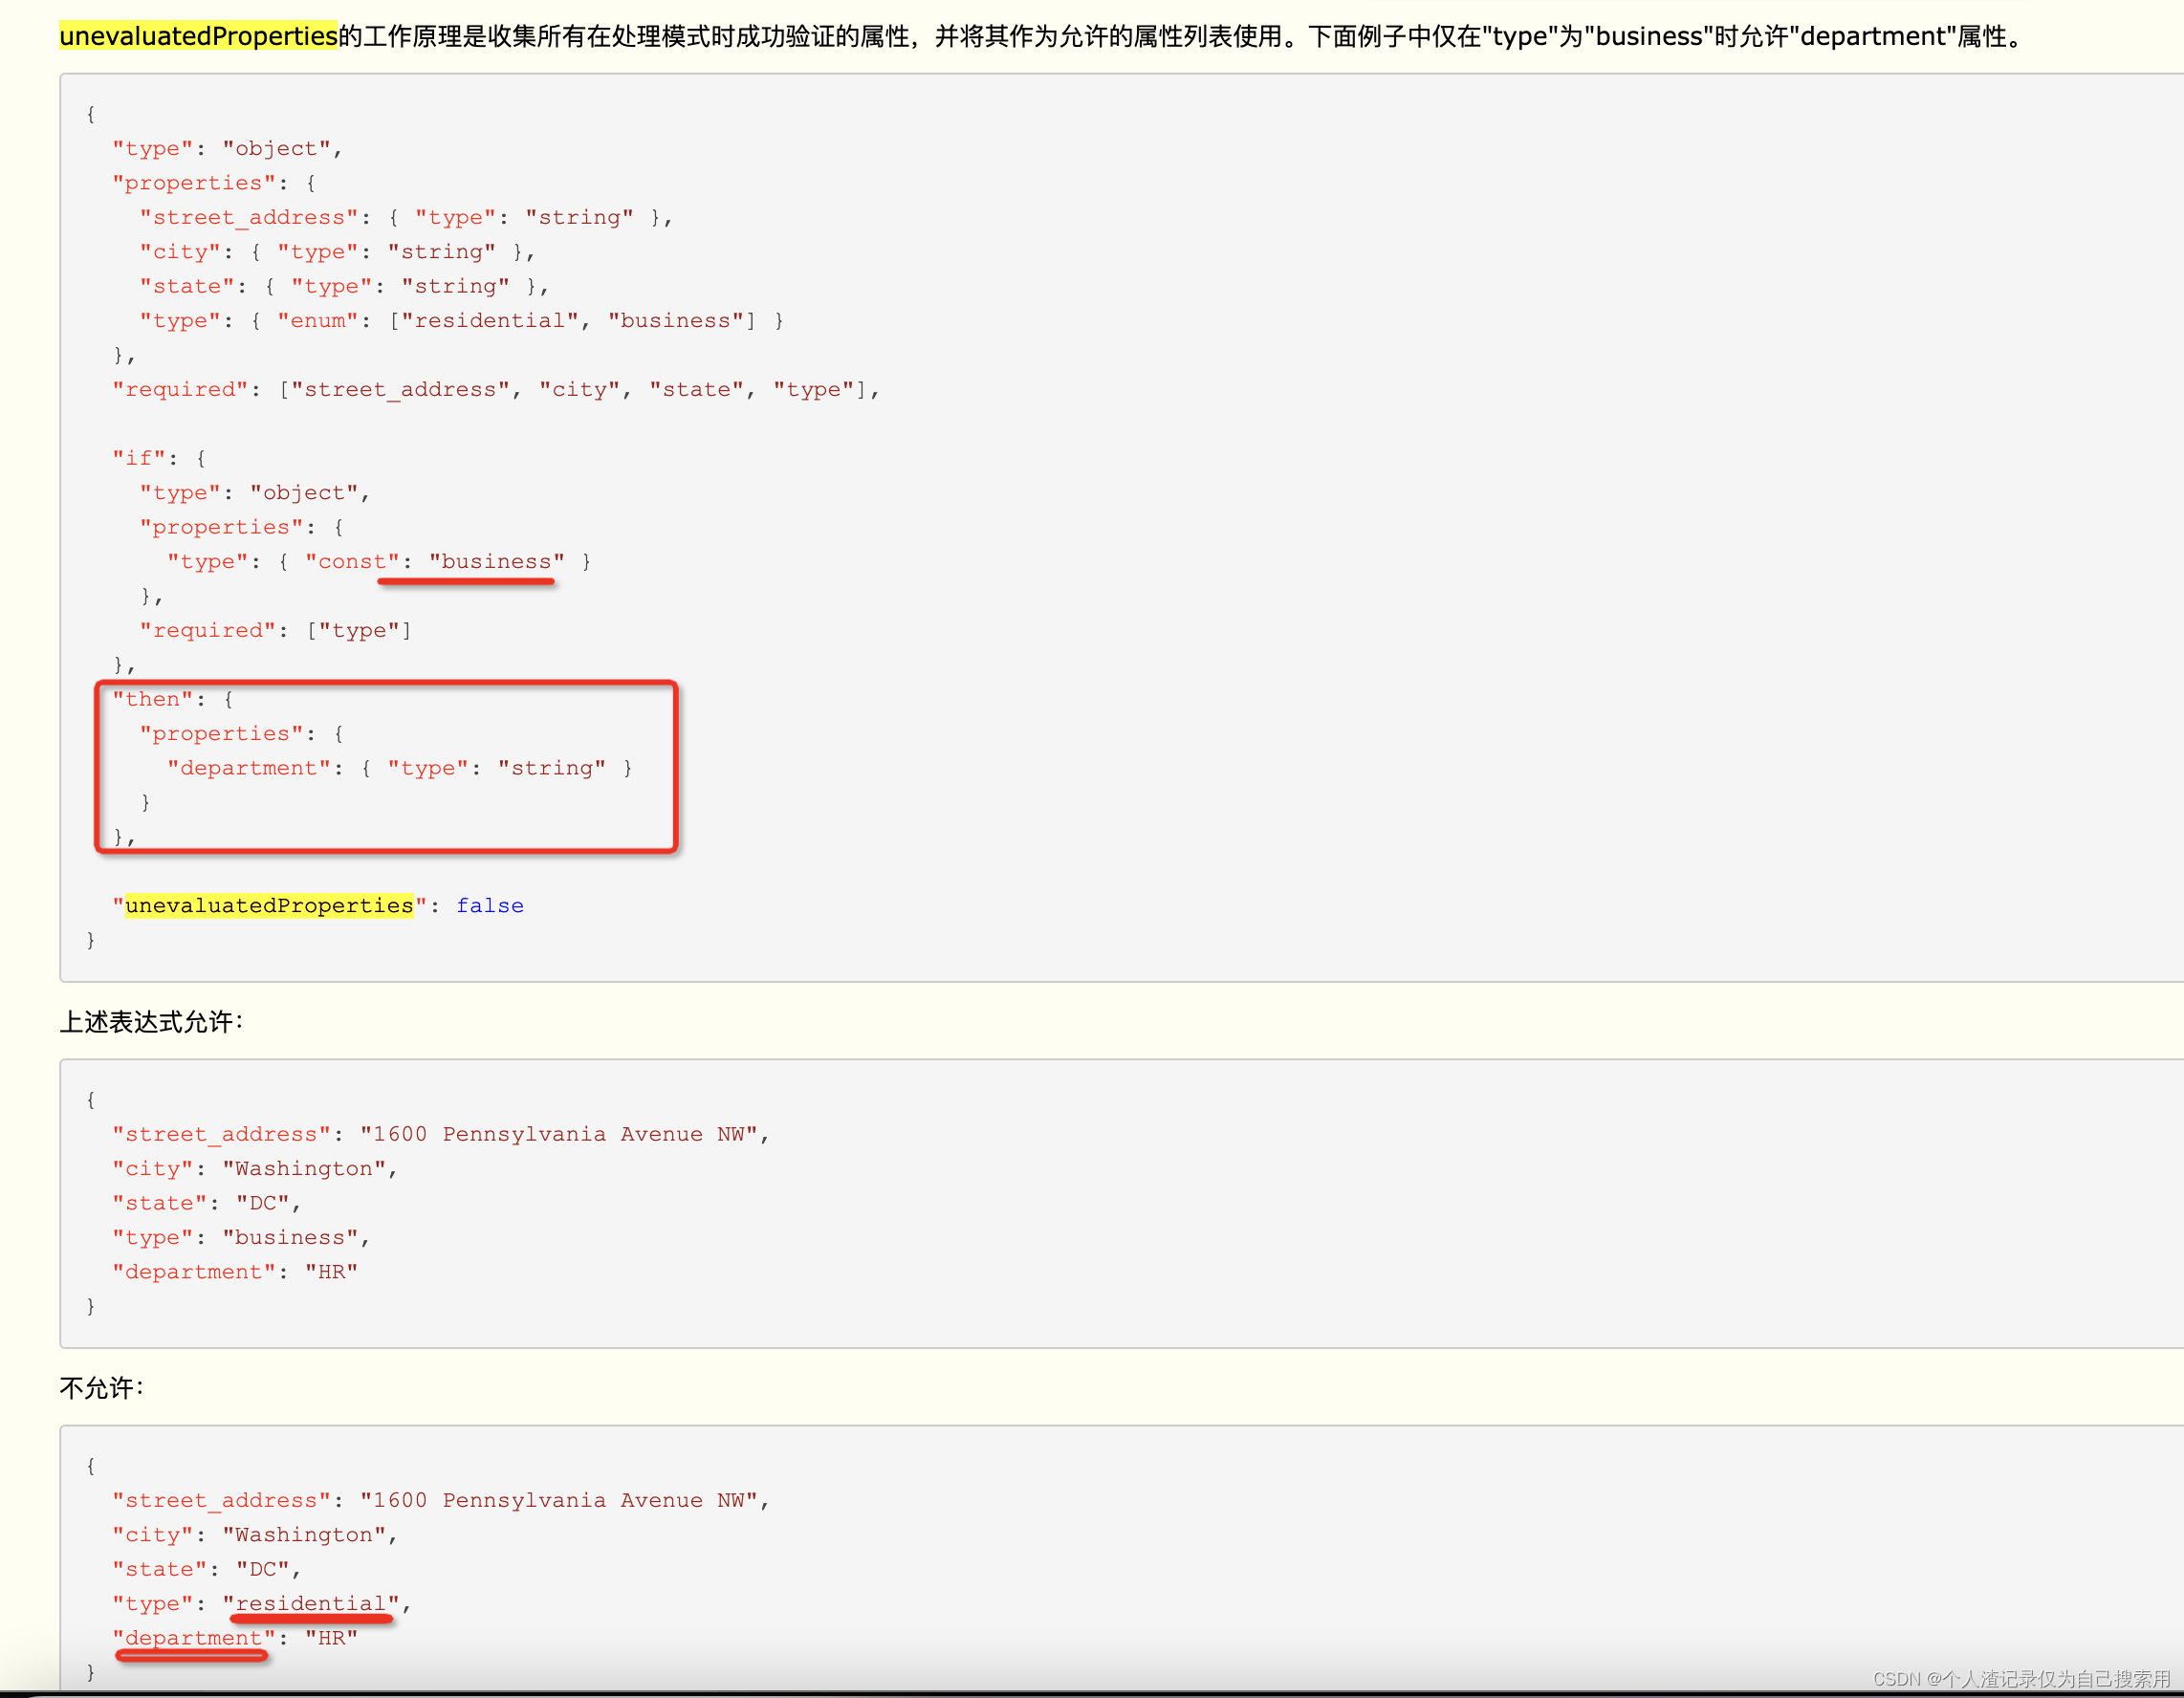Screen dimensions: 2184x1698
Task: Select the if keyword in schema block
Action: (139, 457)
